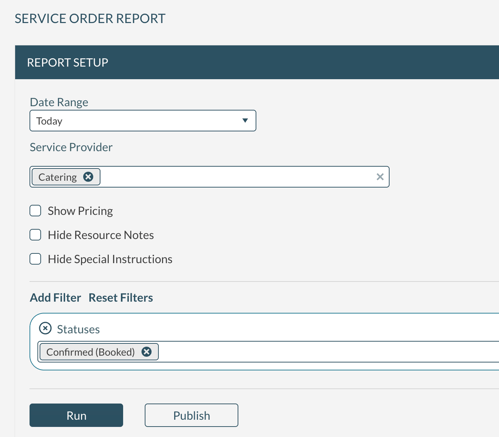Viewport: 499px width, 437px height.
Task: Clear all selections in Service Provider field
Action: [x=380, y=177]
